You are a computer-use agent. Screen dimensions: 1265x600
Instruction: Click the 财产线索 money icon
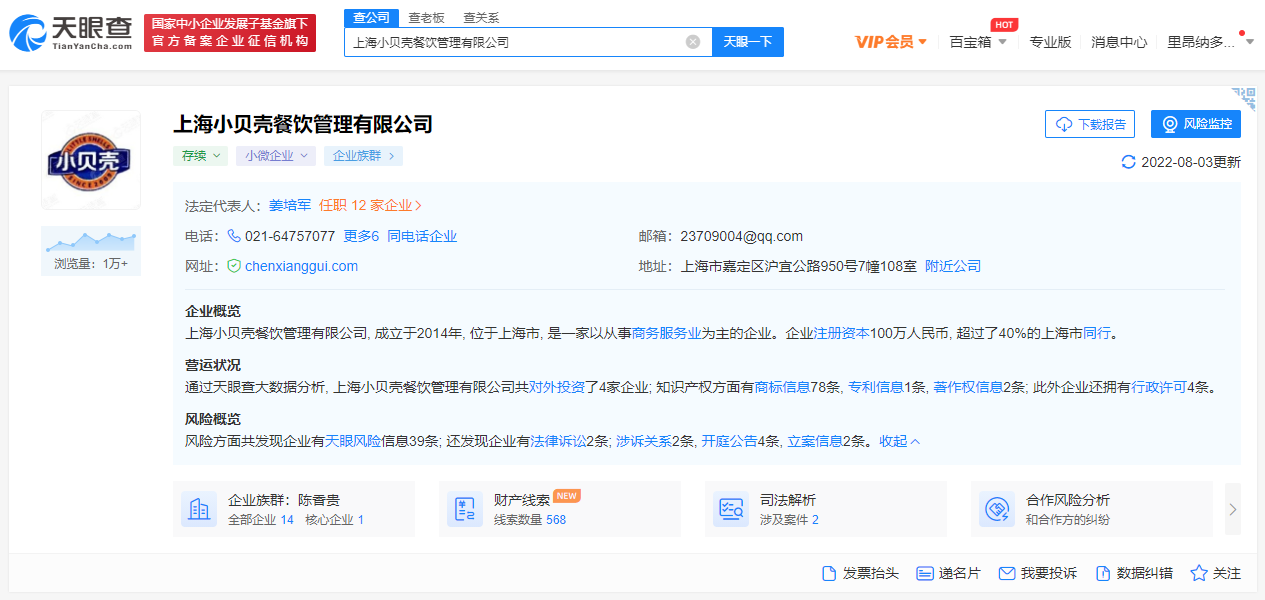tap(465, 509)
